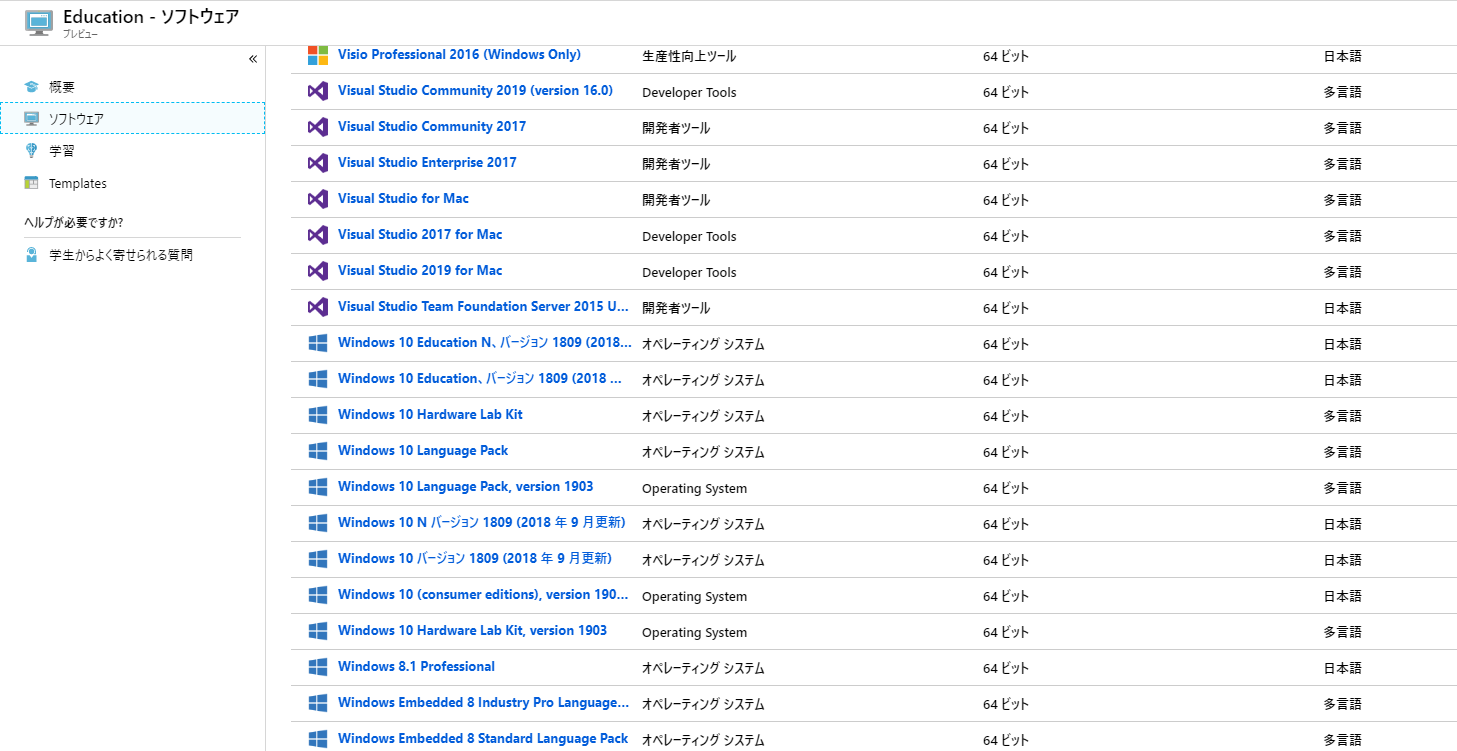Click the 学習 lightbulb icon

tap(31, 151)
